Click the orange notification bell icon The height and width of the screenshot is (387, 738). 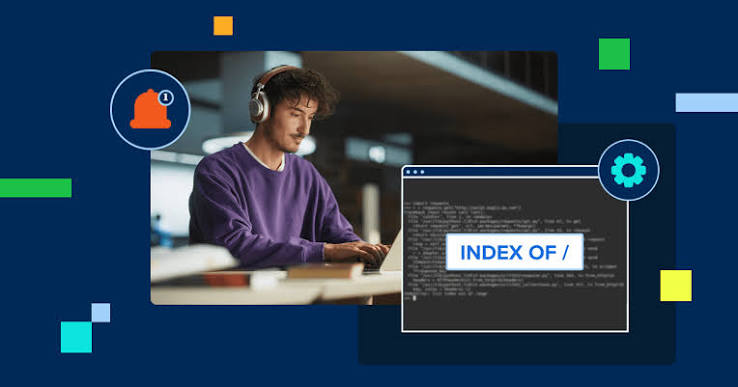pos(150,110)
